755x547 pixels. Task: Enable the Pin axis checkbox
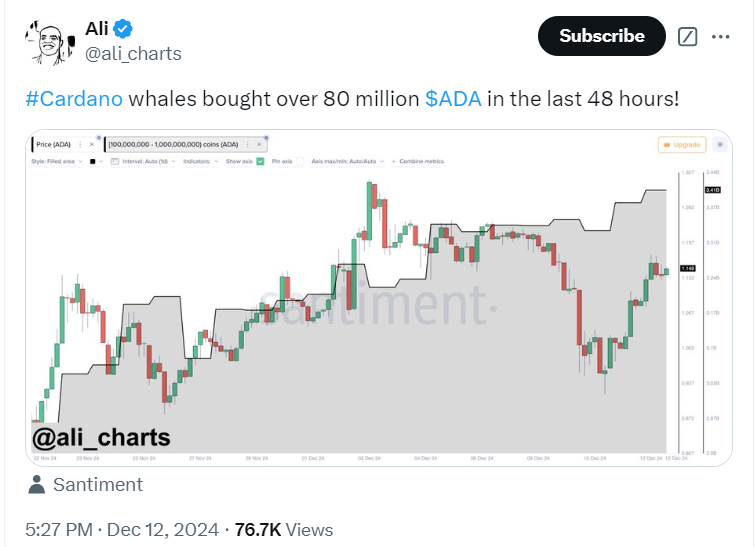(x=300, y=161)
